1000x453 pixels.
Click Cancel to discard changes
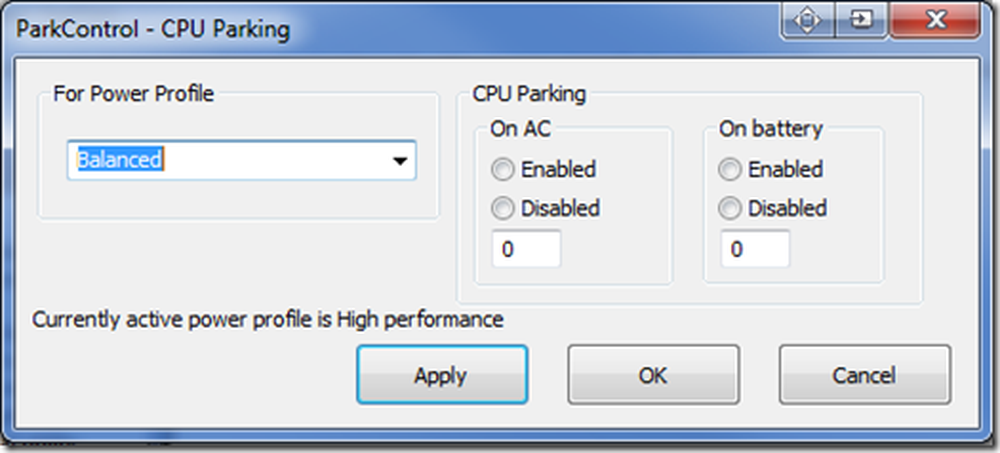(x=865, y=375)
